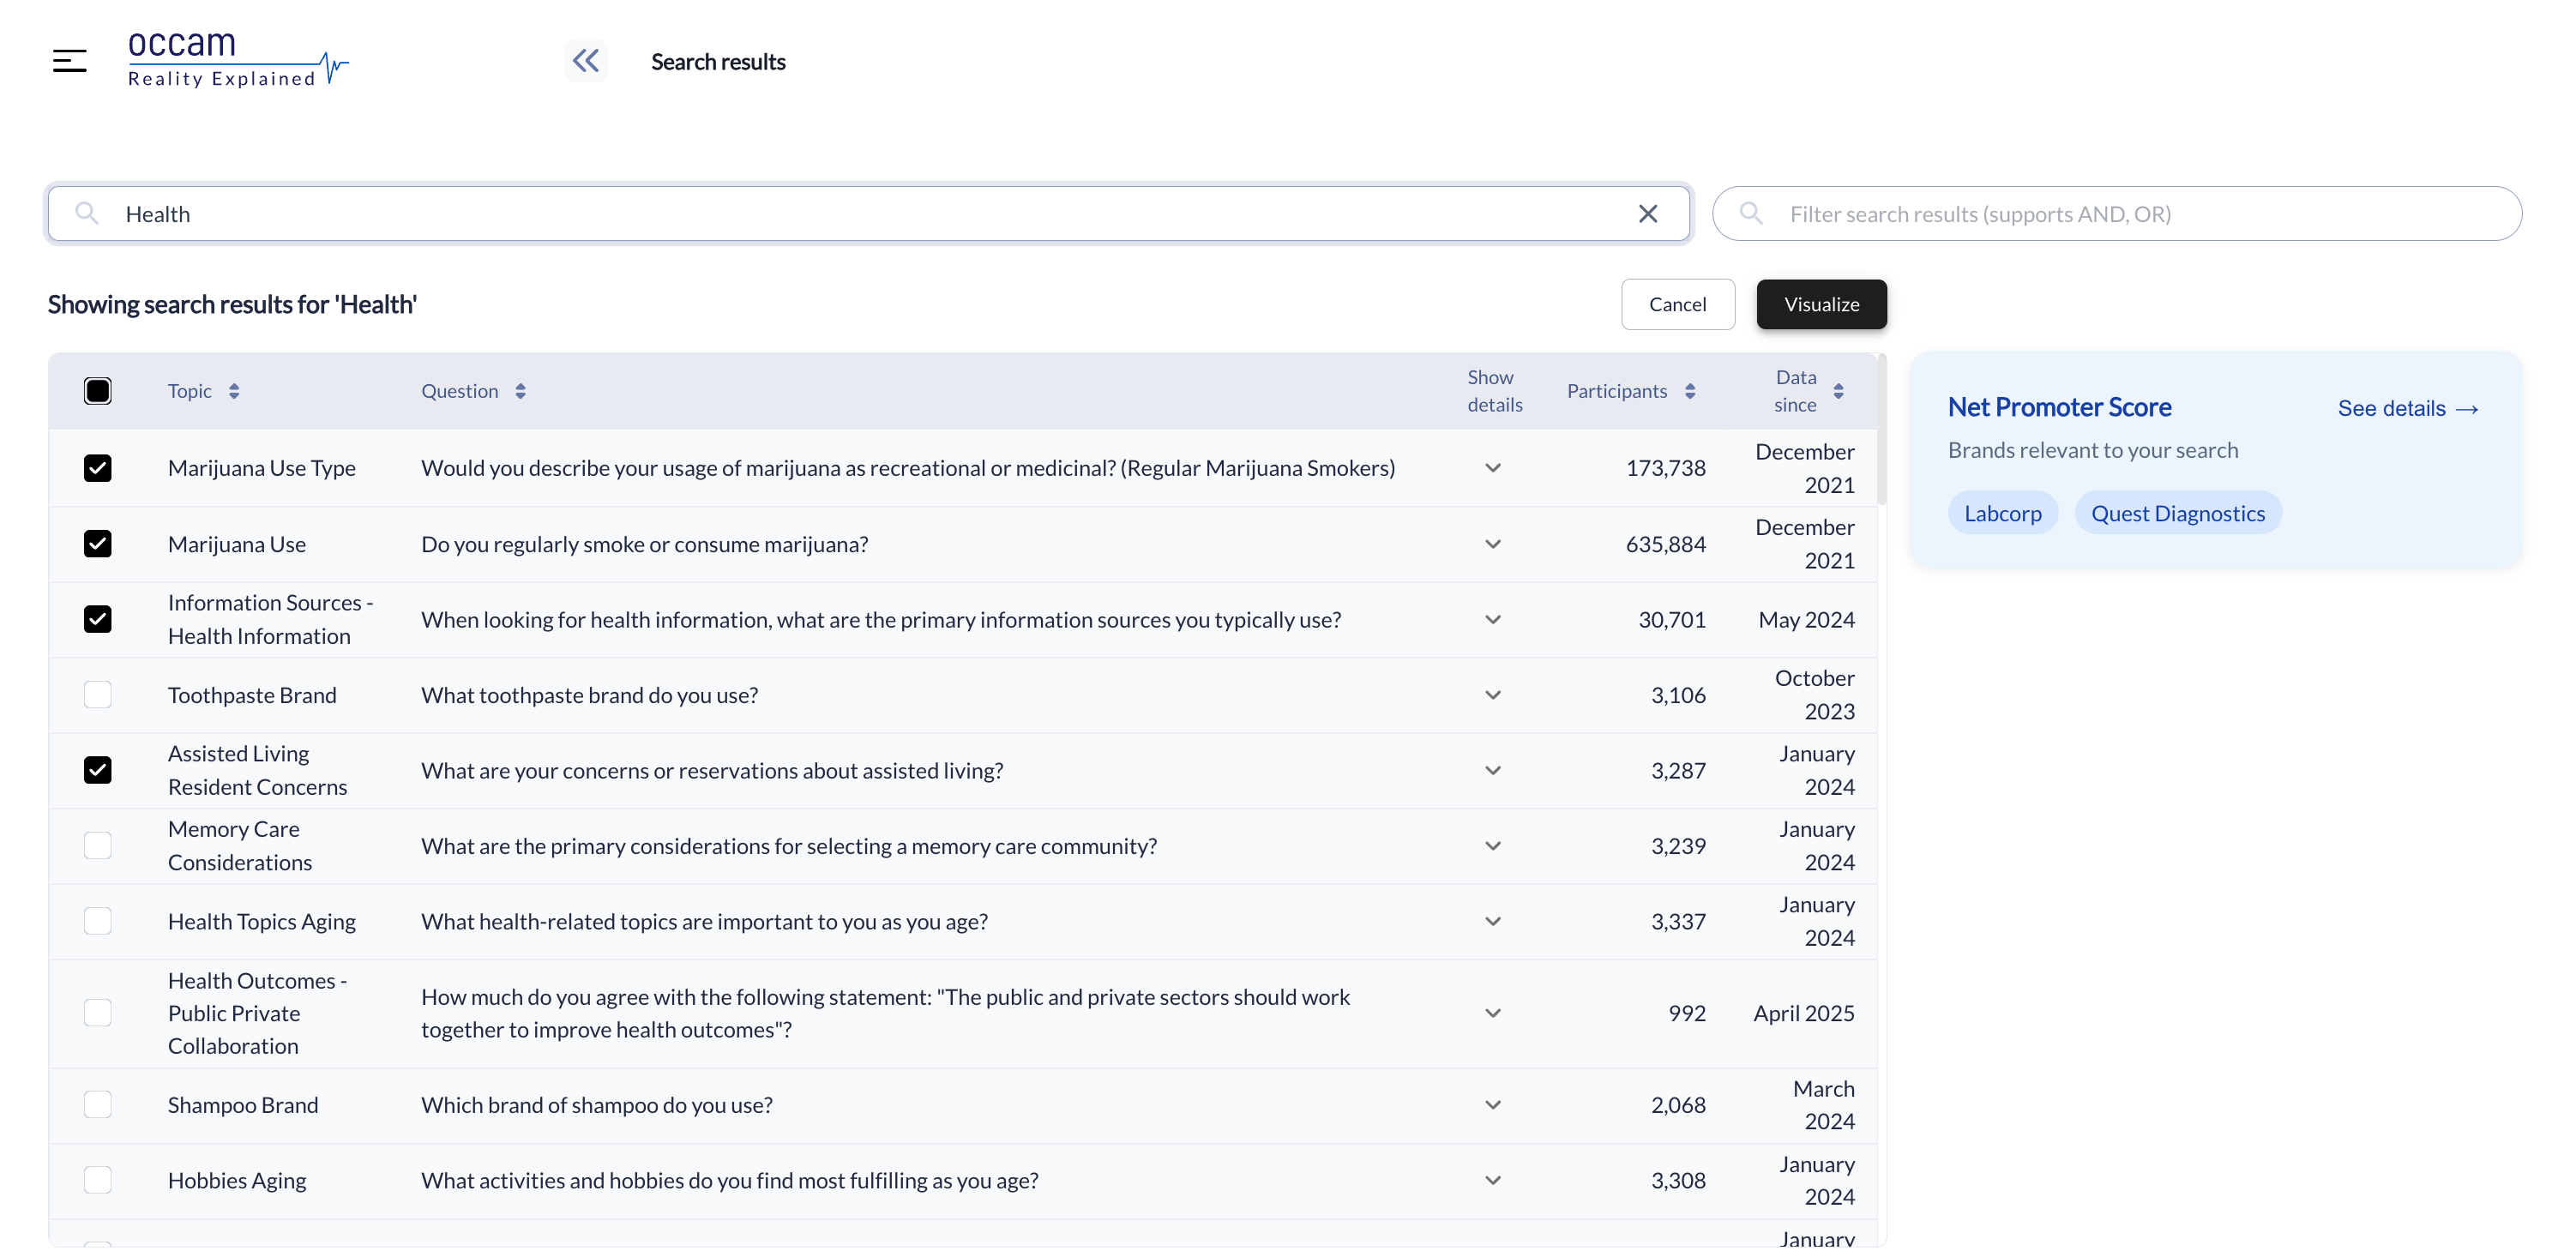Image resolution: width=2576 pixels, height=1257 pixels.
Task: Toggle the select-all header checkbox
Action: point(98,391)
